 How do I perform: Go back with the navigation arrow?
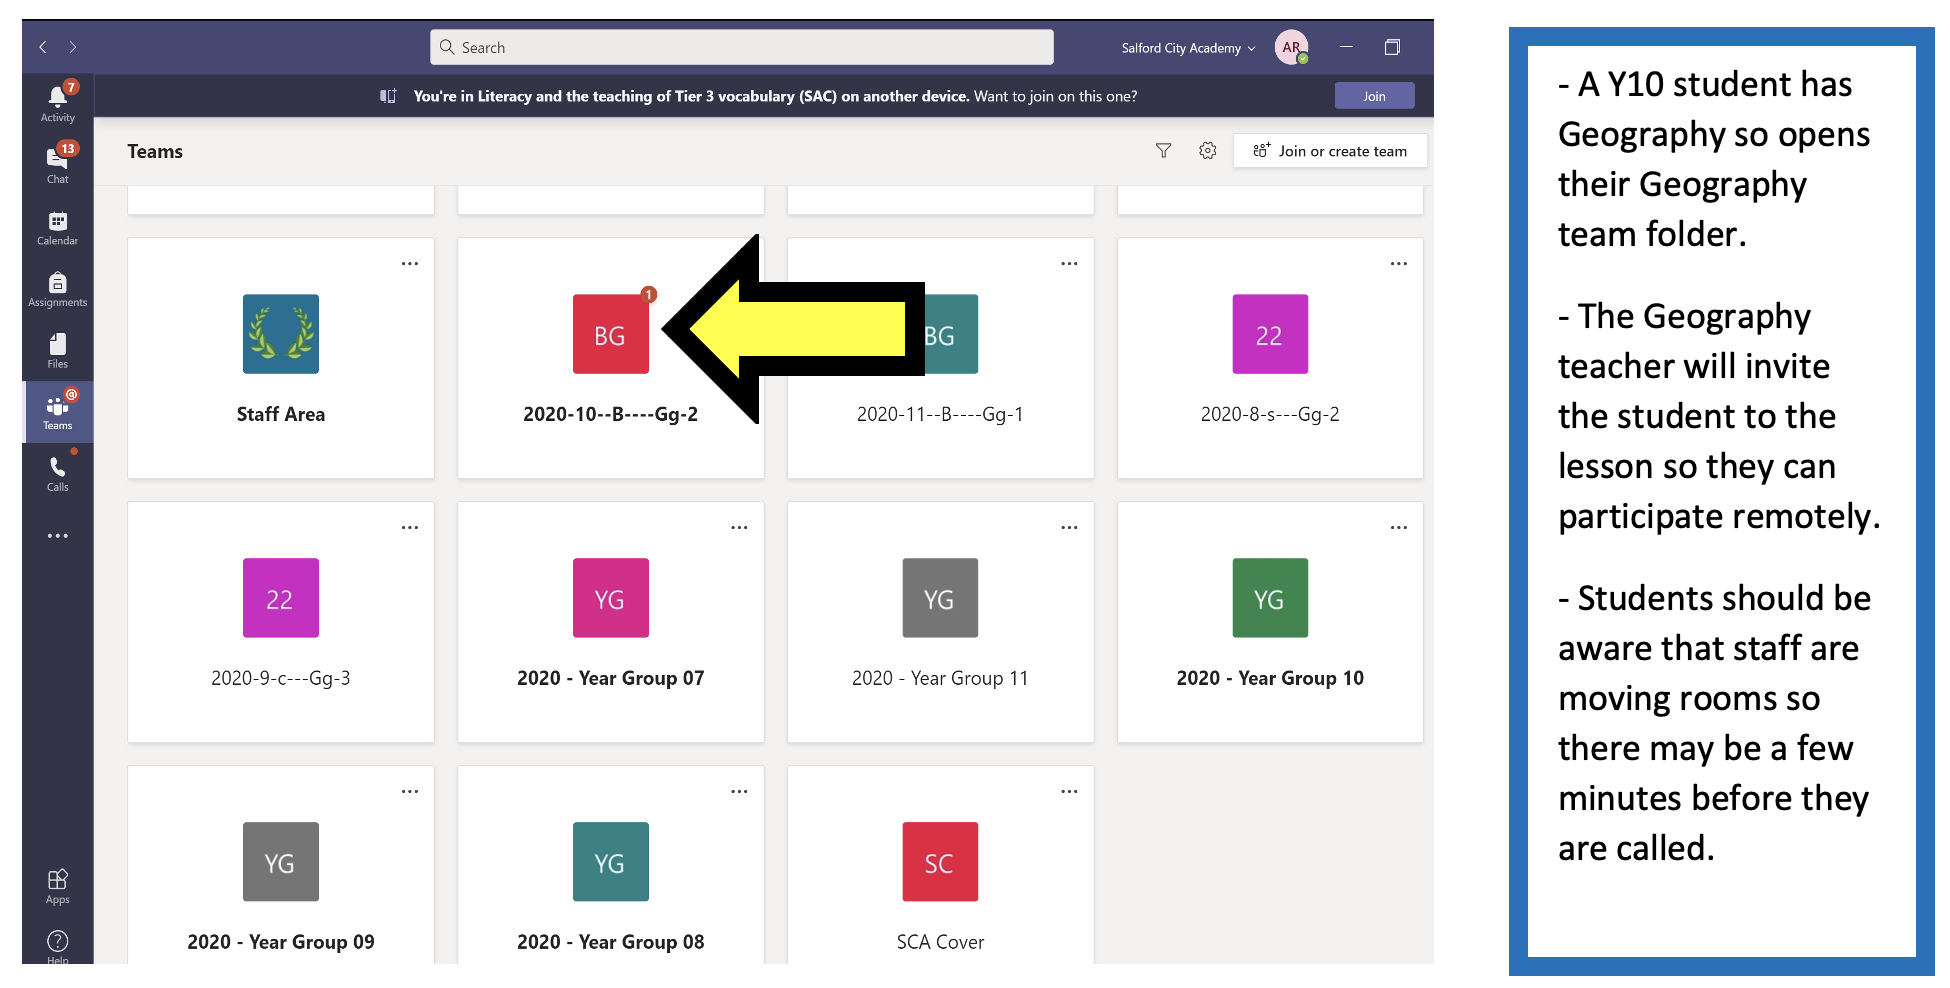(43, 47)
